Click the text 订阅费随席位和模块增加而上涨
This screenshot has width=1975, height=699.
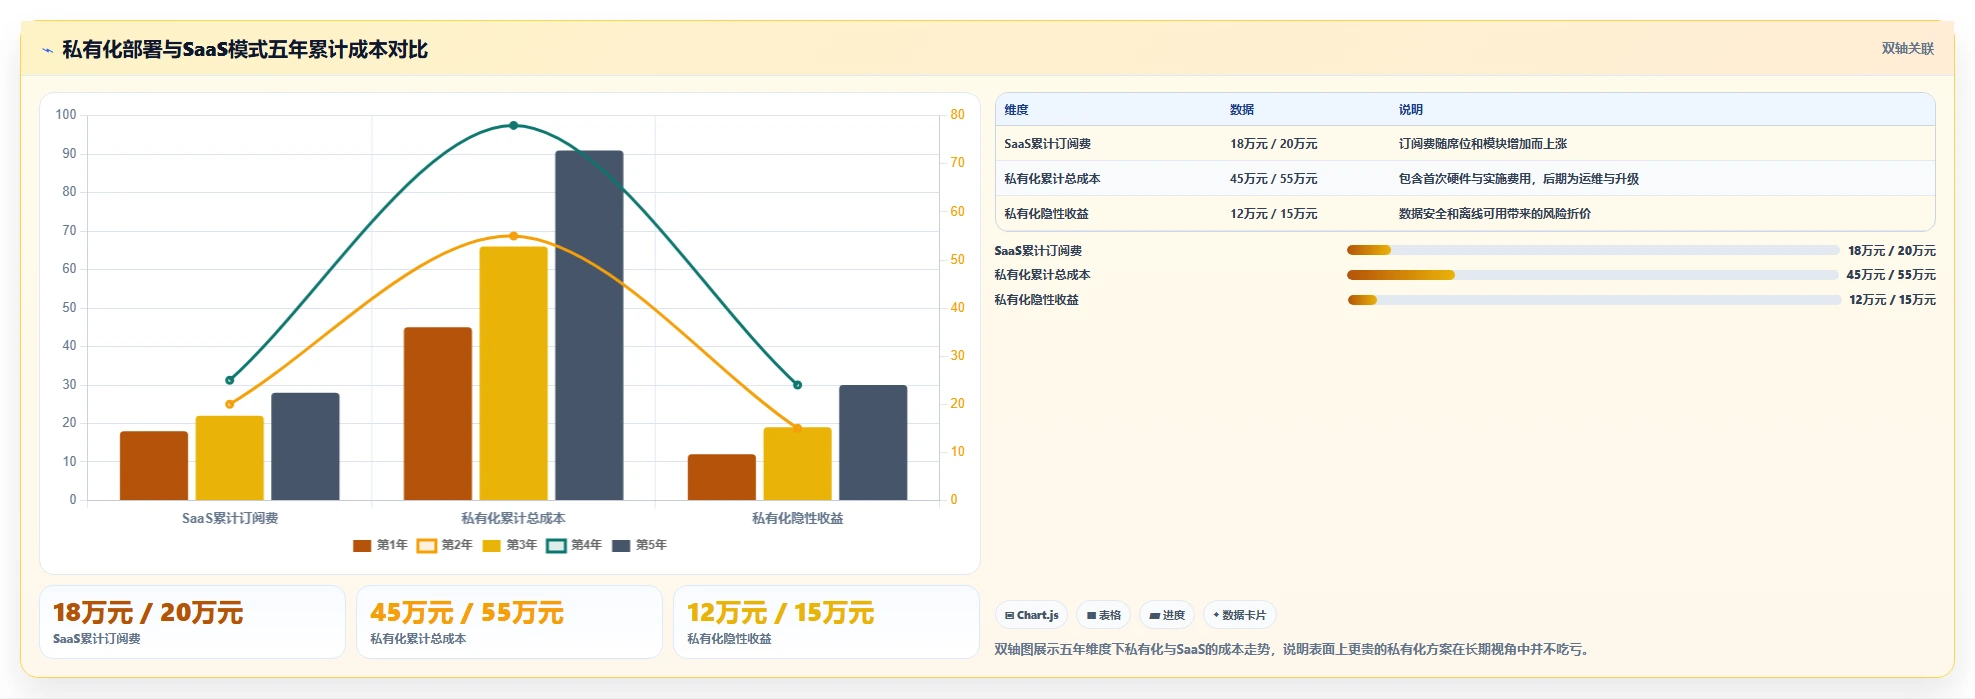(1482, 144)
